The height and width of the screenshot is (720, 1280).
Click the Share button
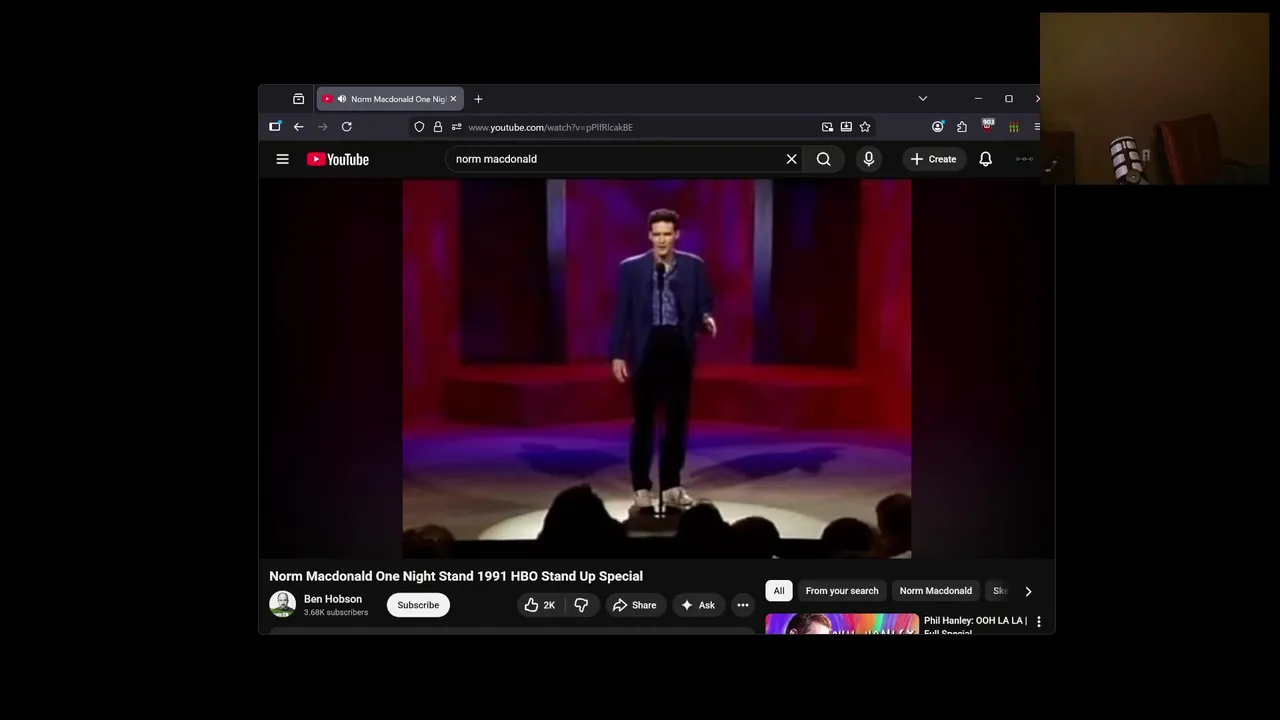(x=635, y=605)
